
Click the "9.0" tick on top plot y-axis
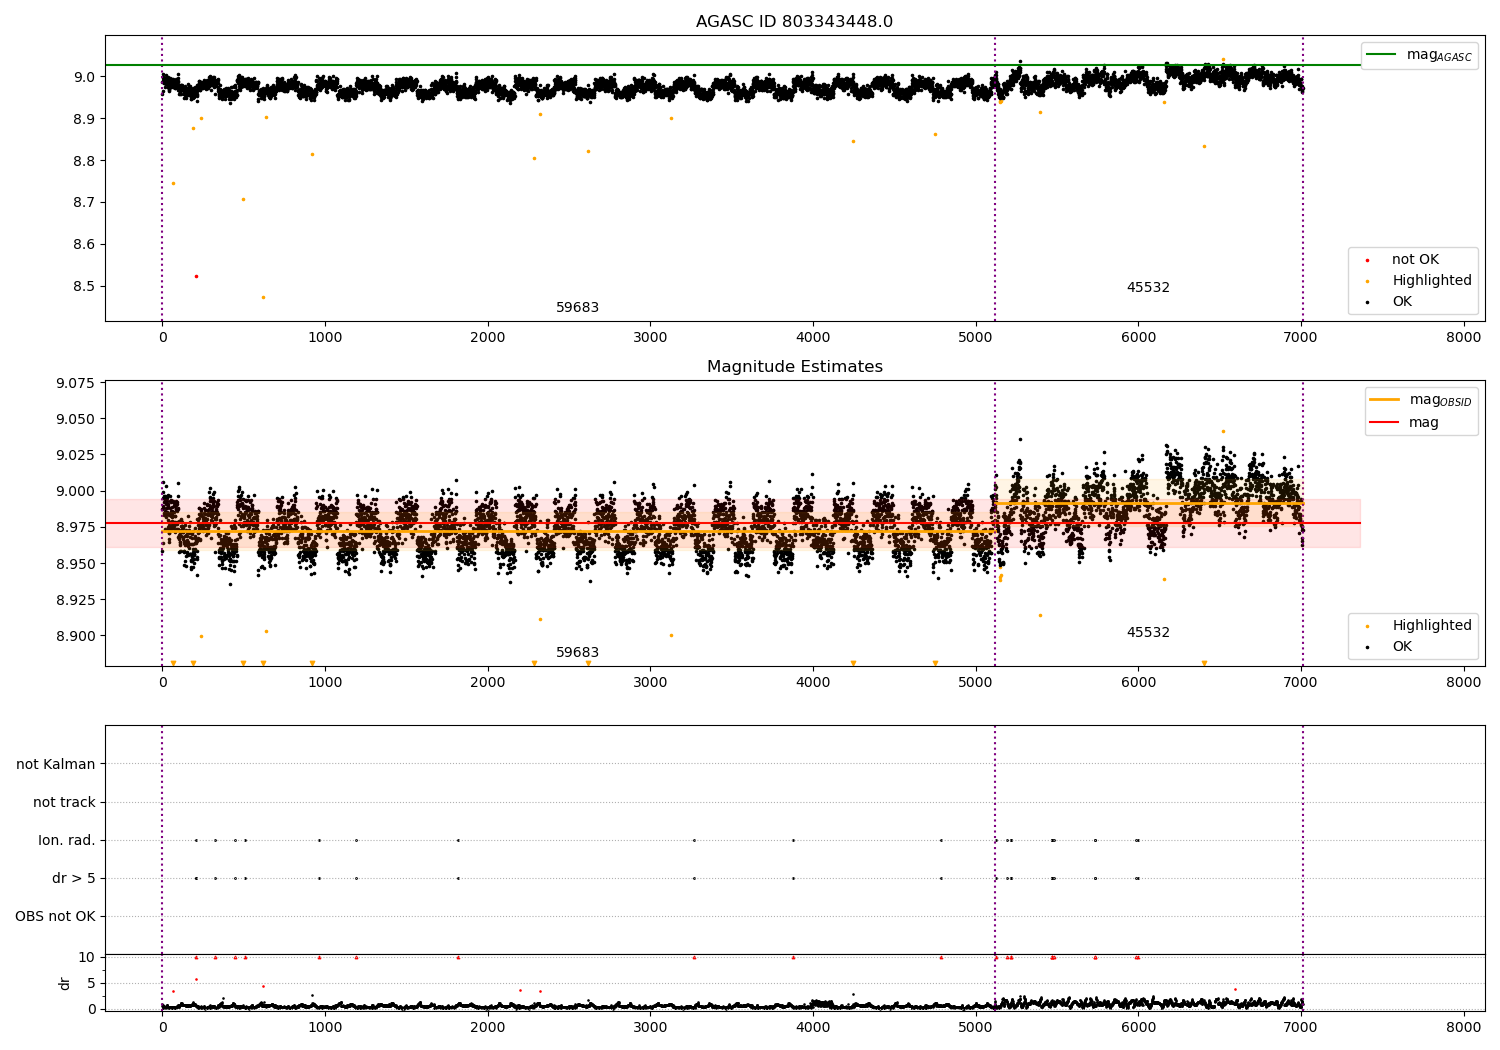point(85,77)
